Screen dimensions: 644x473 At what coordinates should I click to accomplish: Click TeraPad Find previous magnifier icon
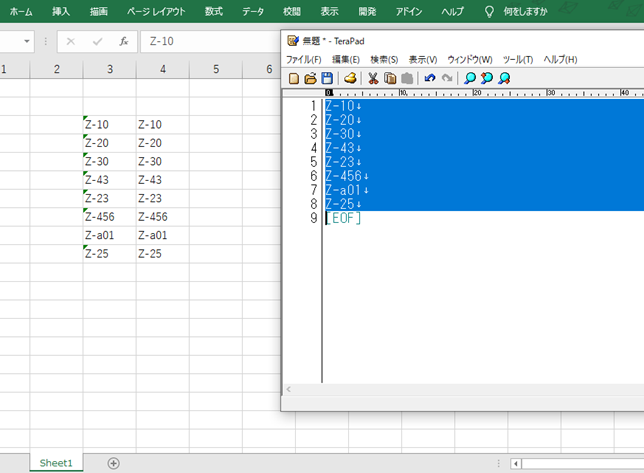coord(487,78)
